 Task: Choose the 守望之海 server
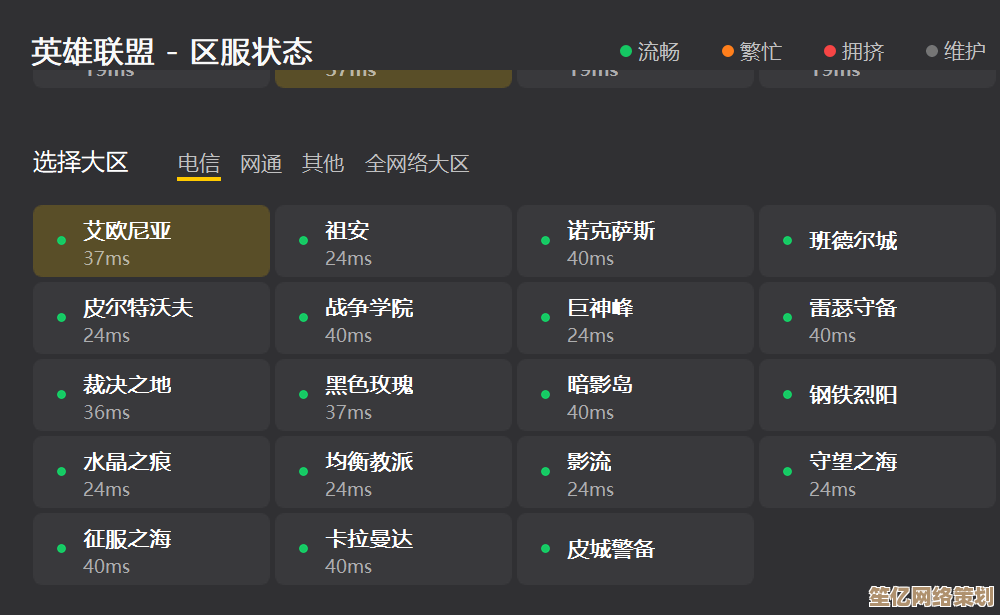click(x=877, y=472)
